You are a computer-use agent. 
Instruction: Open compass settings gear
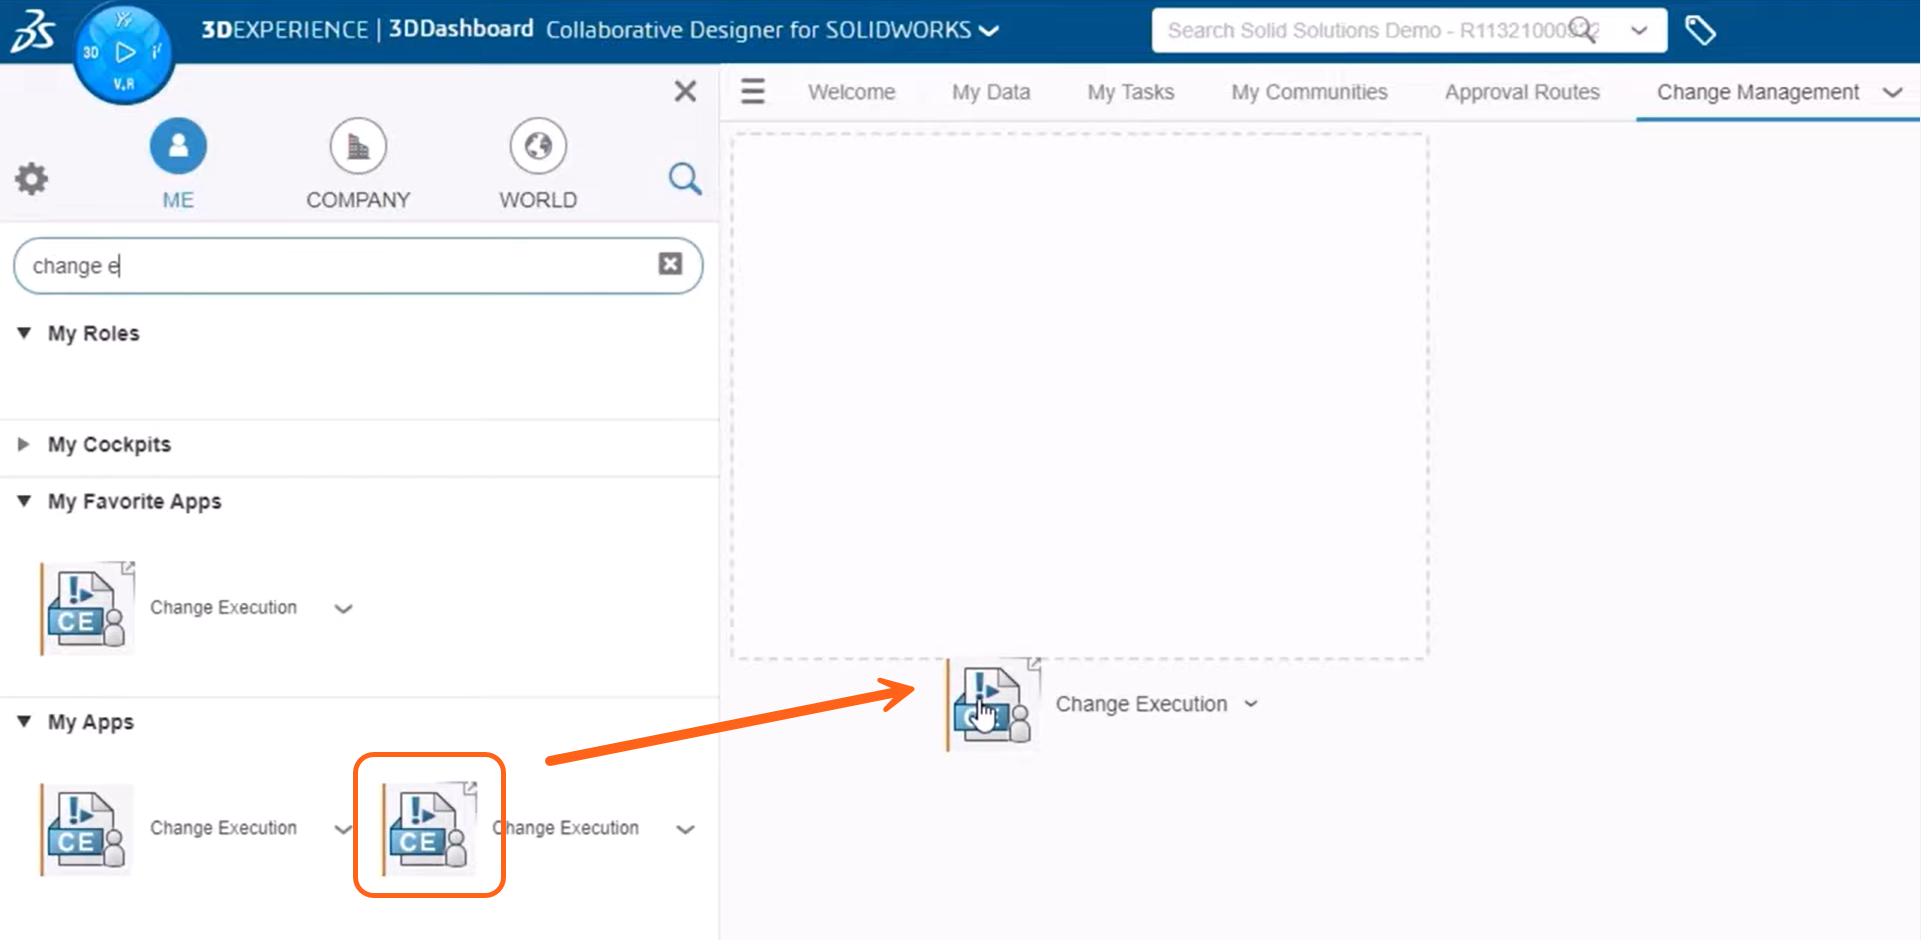tap(31, 179)
